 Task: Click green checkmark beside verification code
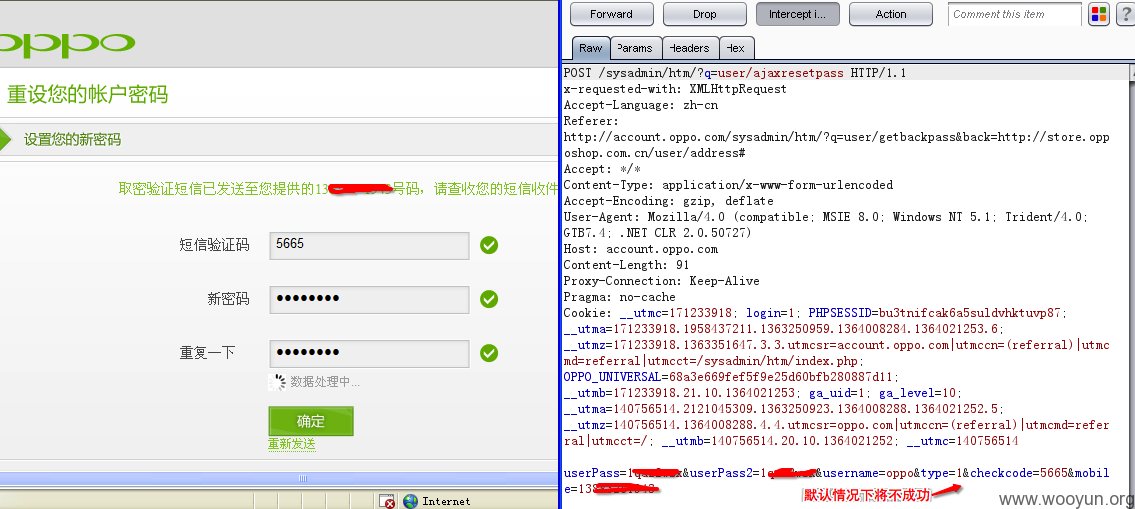[x=489, y=245]
